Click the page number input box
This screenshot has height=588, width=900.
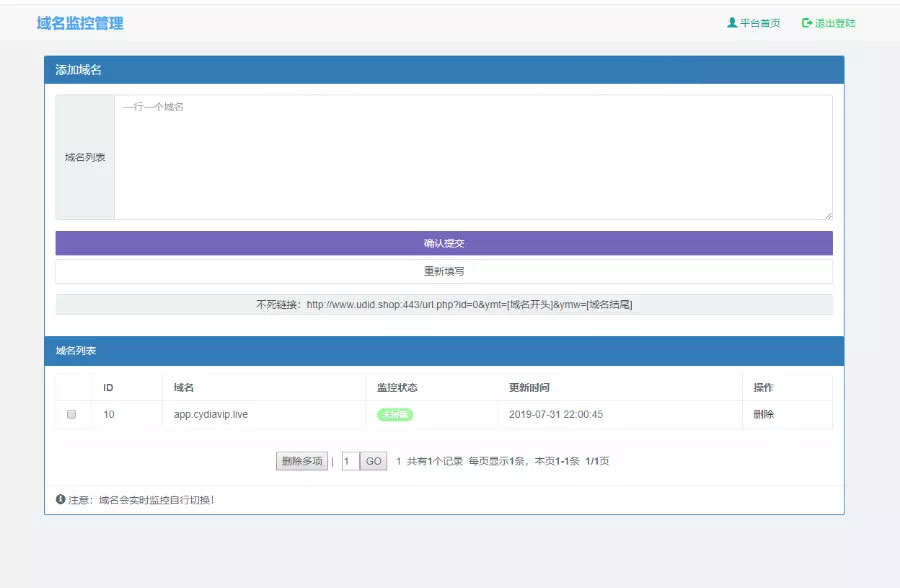pos(350,461)
